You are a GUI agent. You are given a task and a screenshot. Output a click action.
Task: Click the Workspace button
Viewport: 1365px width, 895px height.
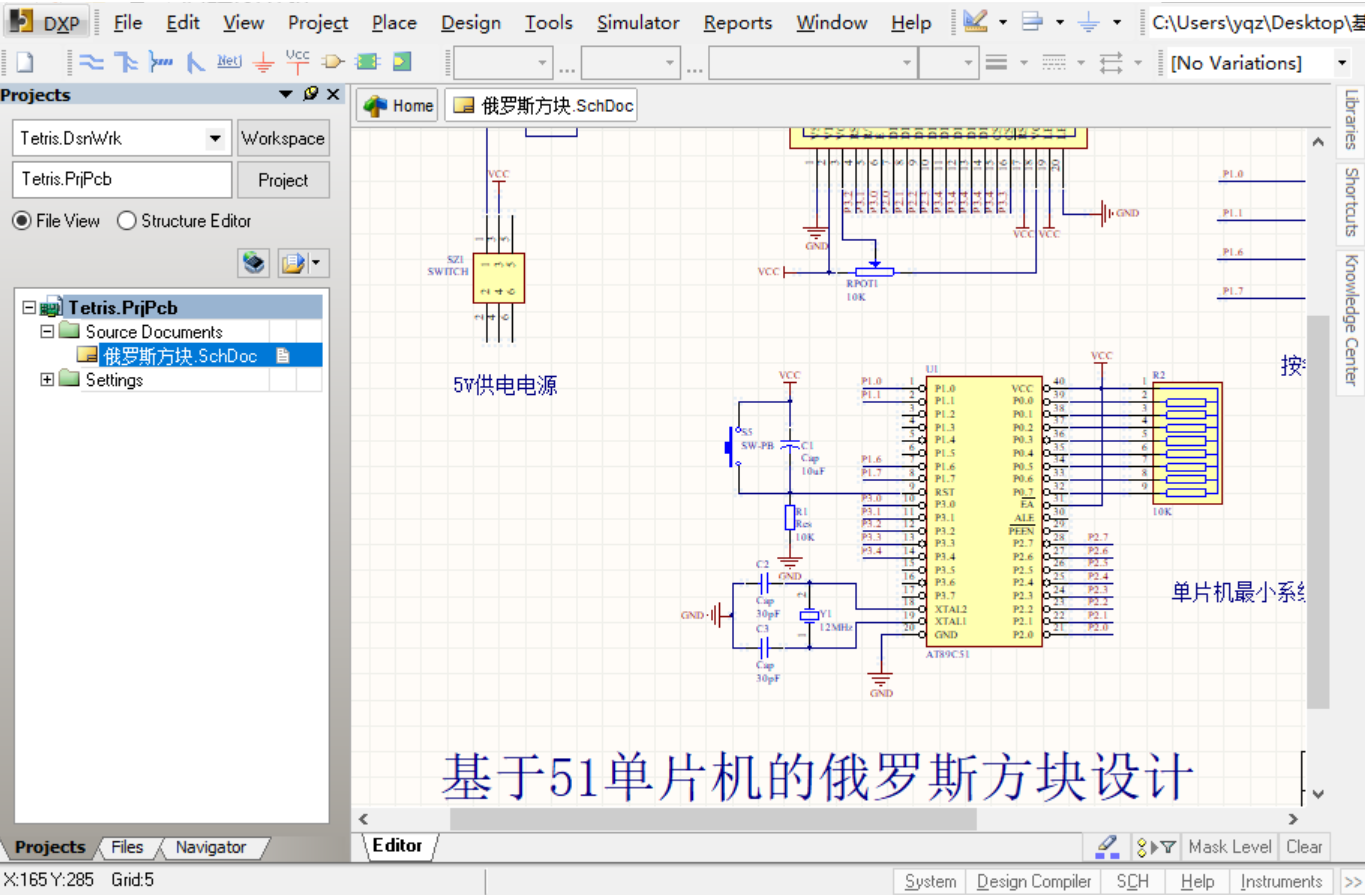pyautogui.click(x=283, y=139)
